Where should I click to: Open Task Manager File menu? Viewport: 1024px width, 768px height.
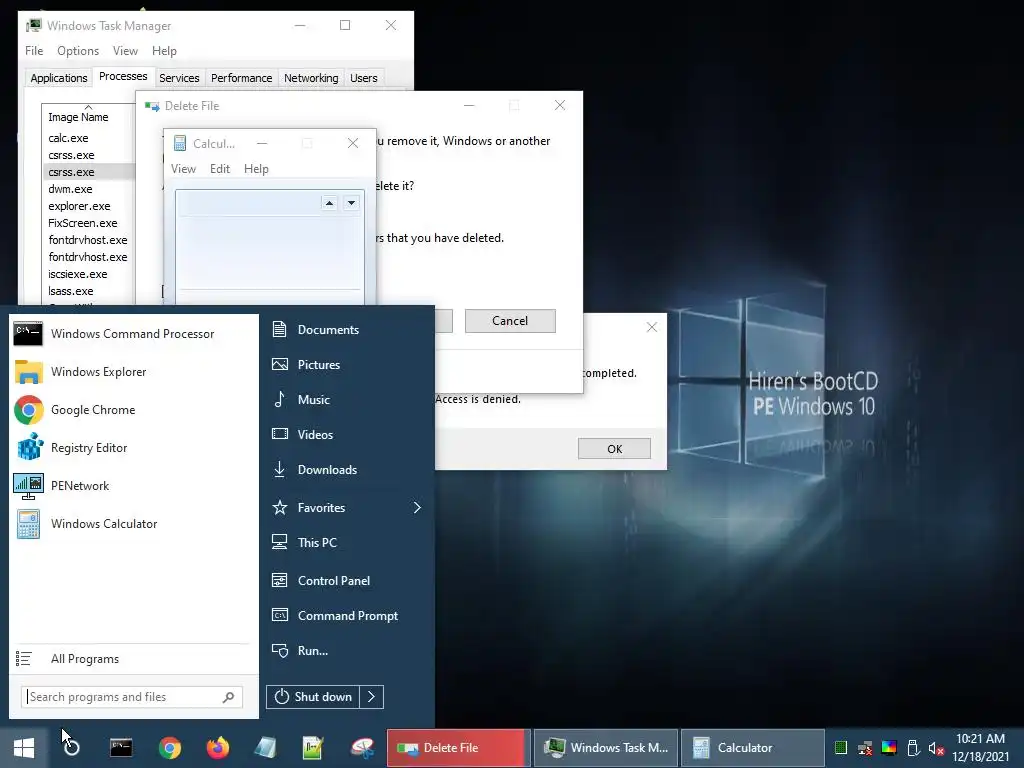[34, 51]
